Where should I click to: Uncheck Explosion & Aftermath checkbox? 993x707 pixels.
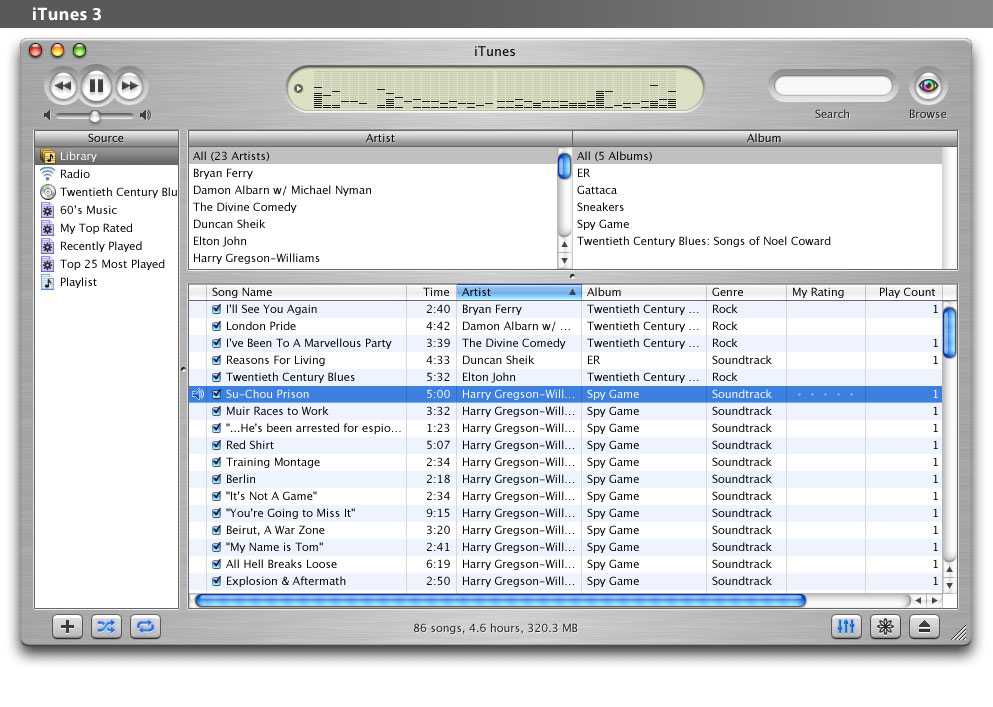tap(217, 581)
